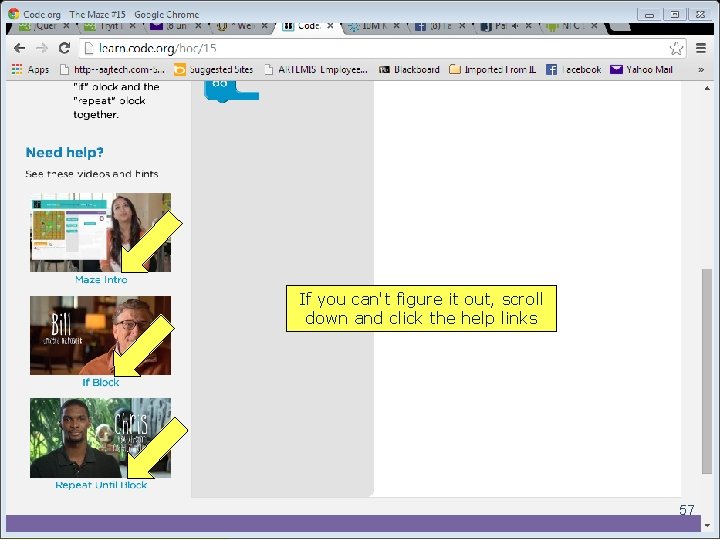Open the Chrome hamburger menu

coord(701,48)
